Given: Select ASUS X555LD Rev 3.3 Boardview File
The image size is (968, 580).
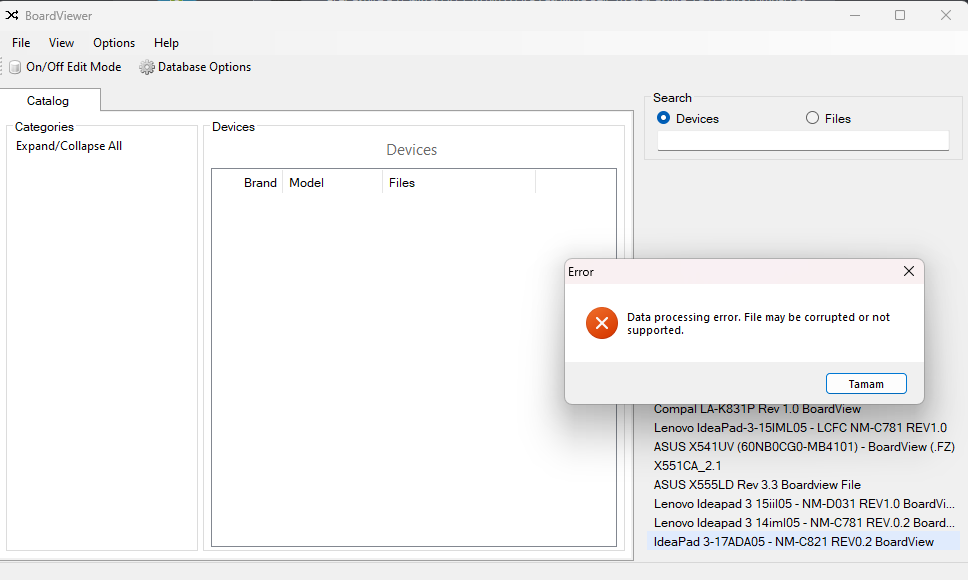Looking at the screenshot, I should pyautogui.click(x=757, y=485).
